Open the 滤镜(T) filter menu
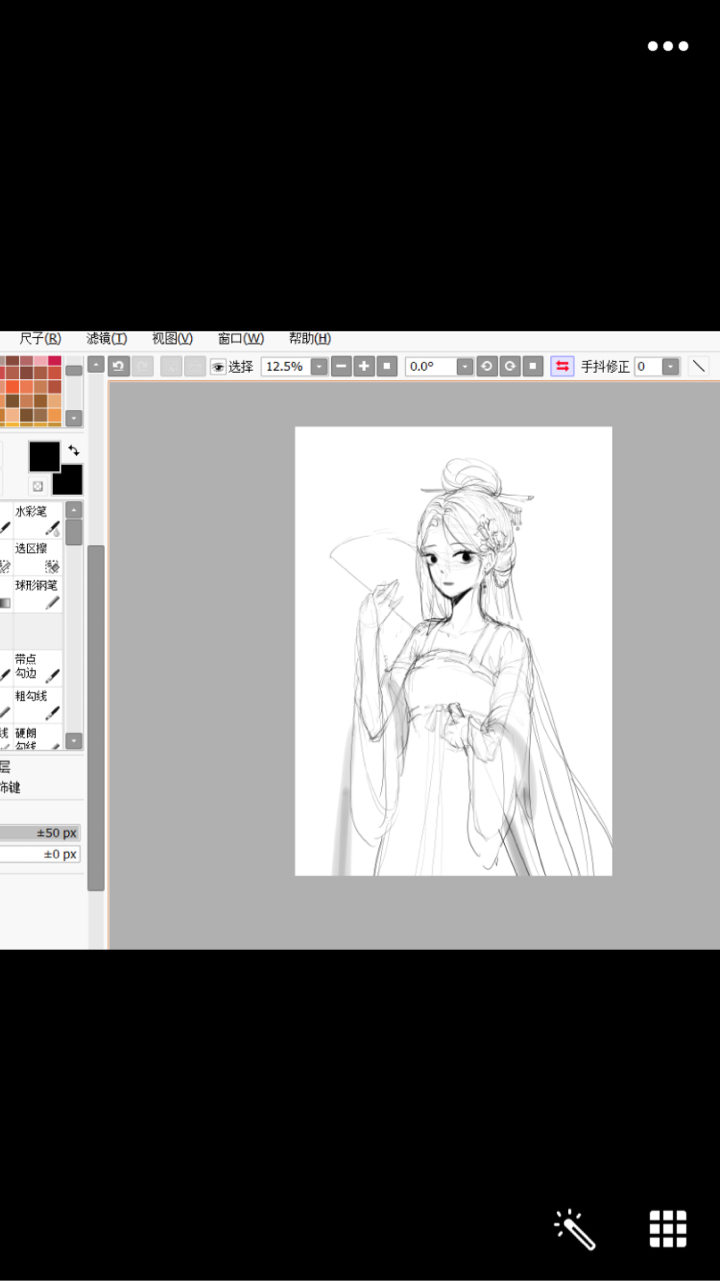This screenshot has width=720, height=1281. click(106, 338)
